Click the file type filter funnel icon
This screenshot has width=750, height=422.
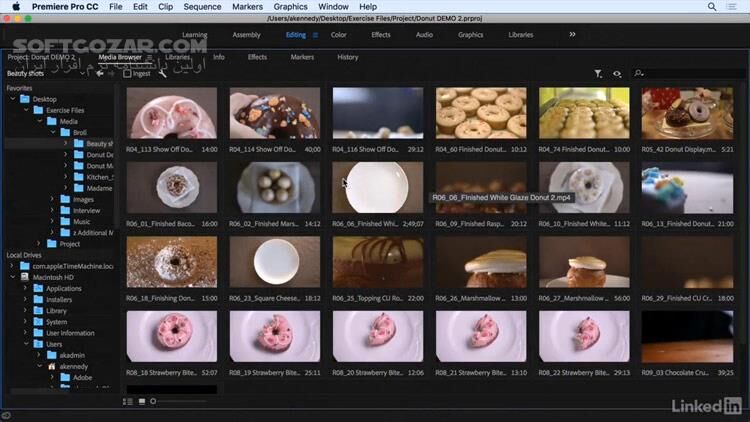point(598,73)
